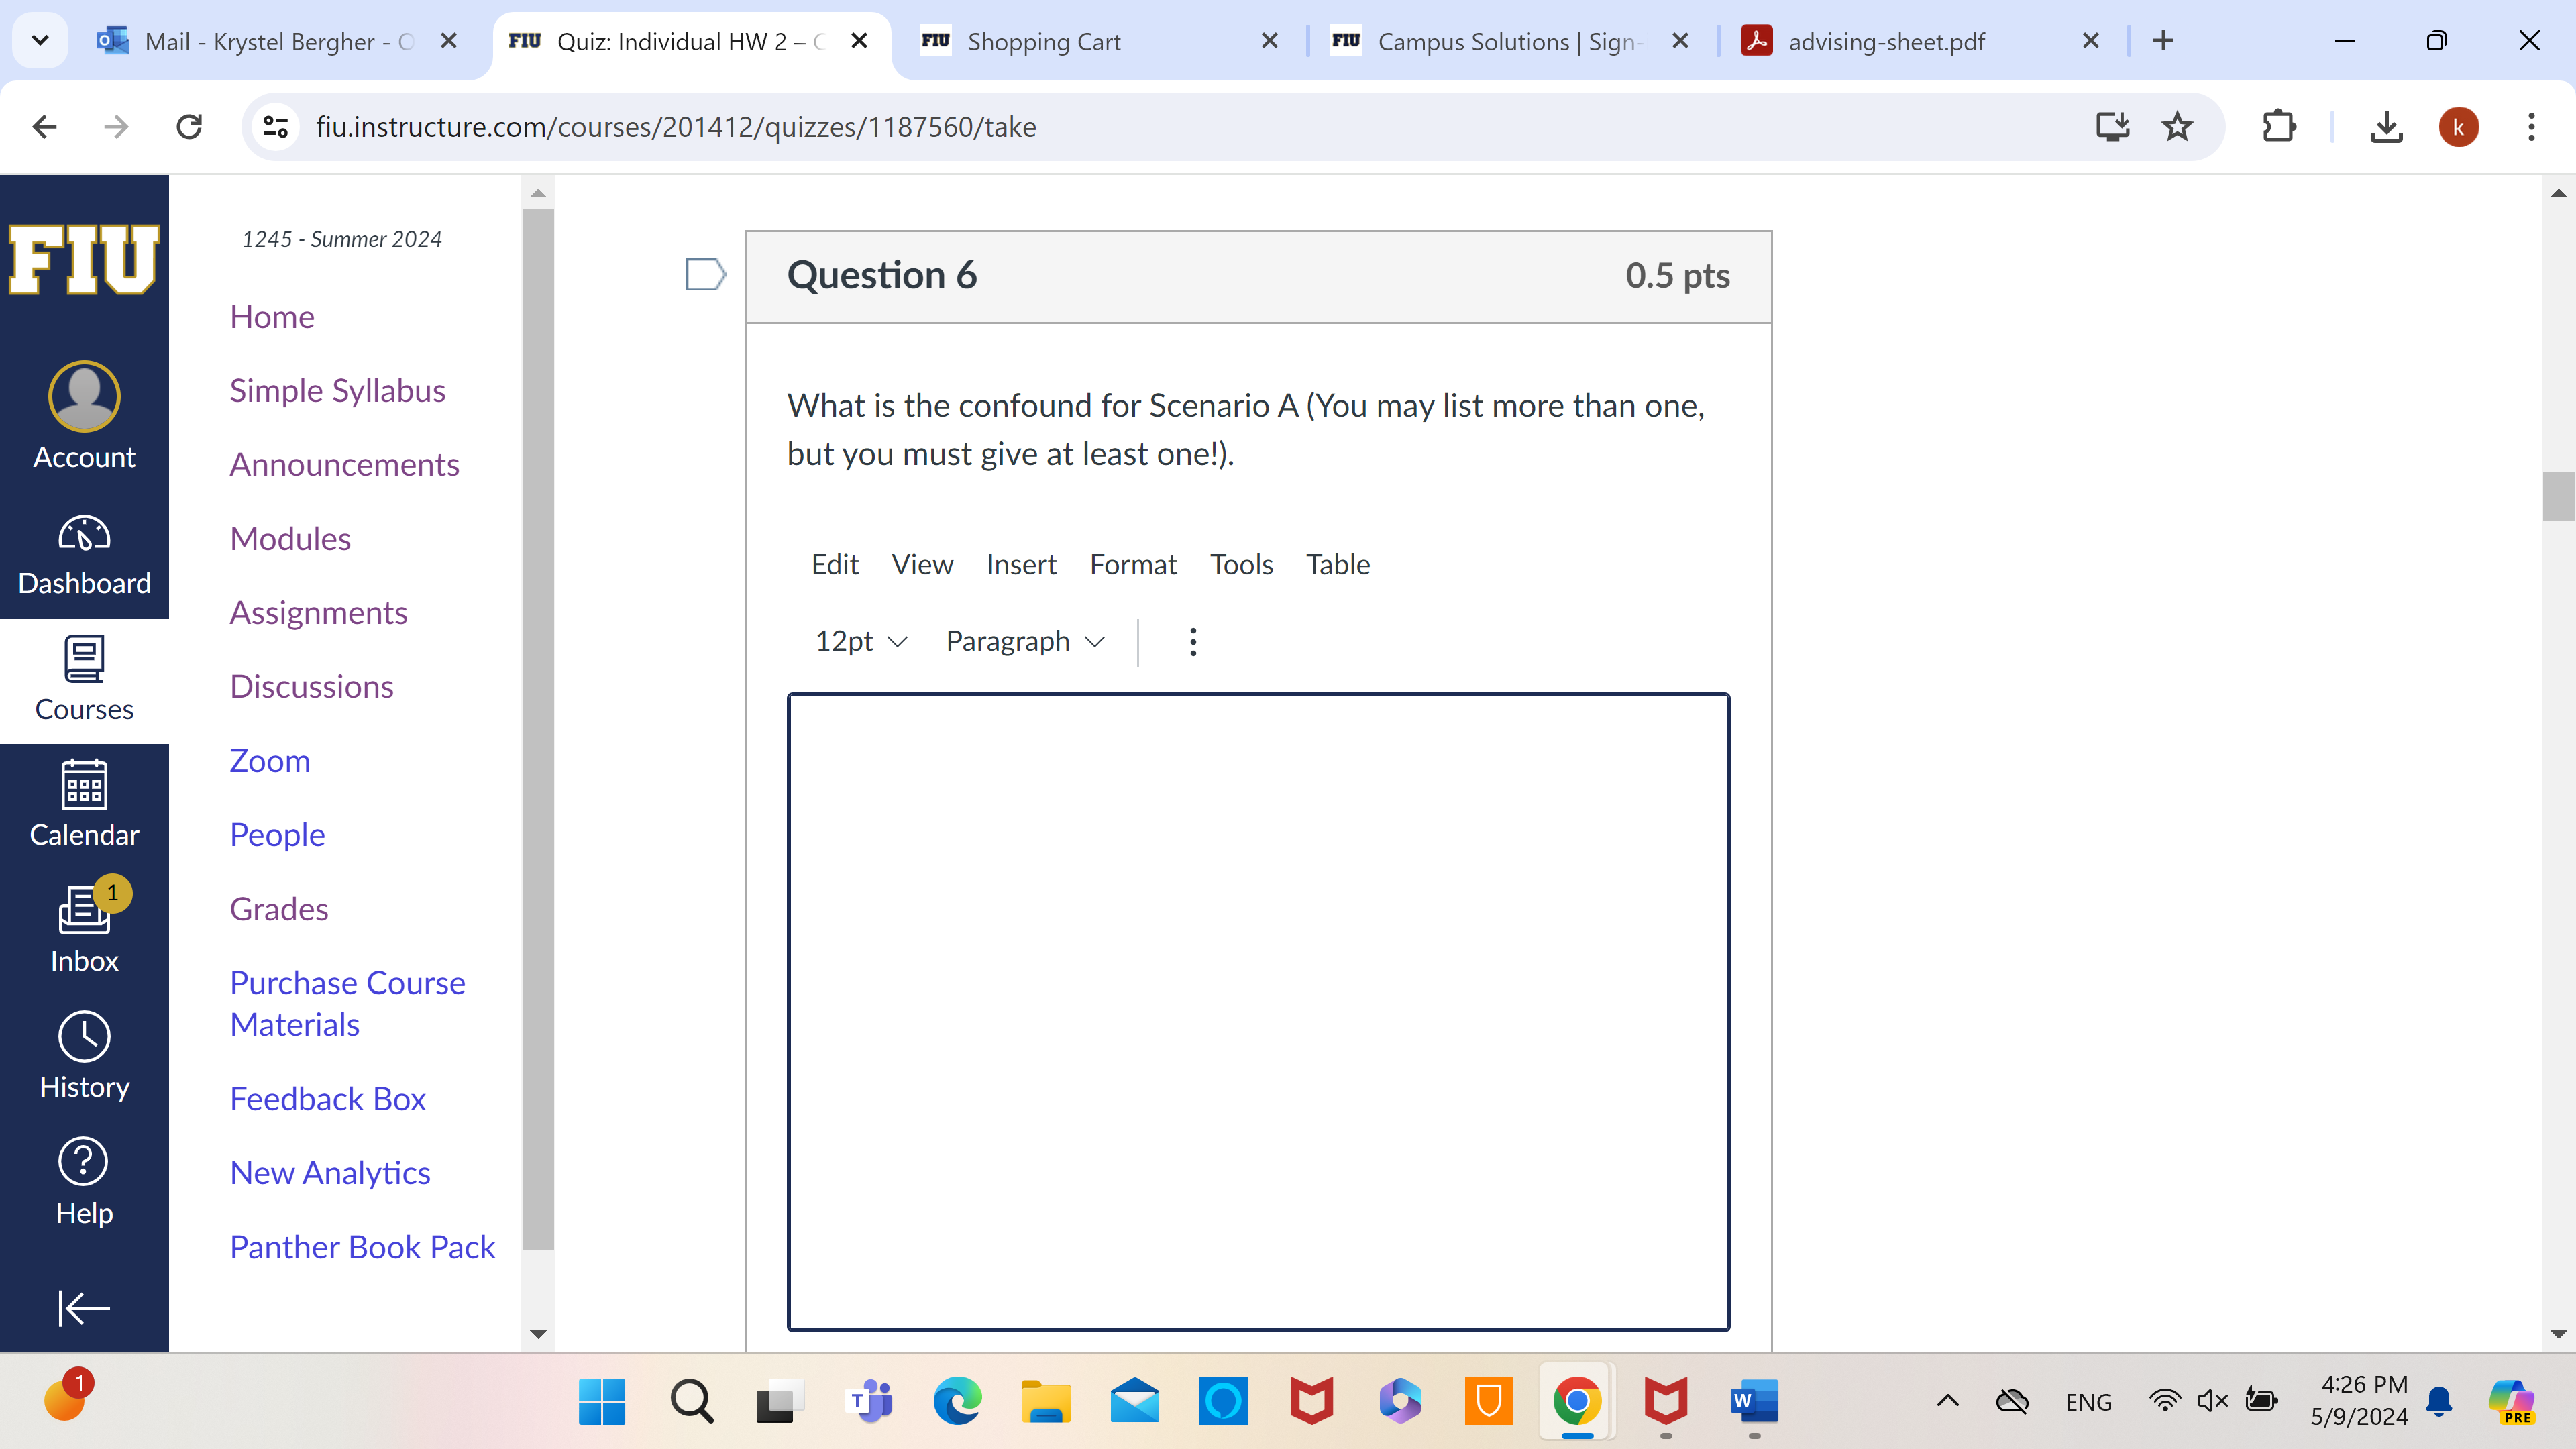
Task: Click into the Question 6 answer text area
Action: pyautogui.click(x=1258, y=1011)
